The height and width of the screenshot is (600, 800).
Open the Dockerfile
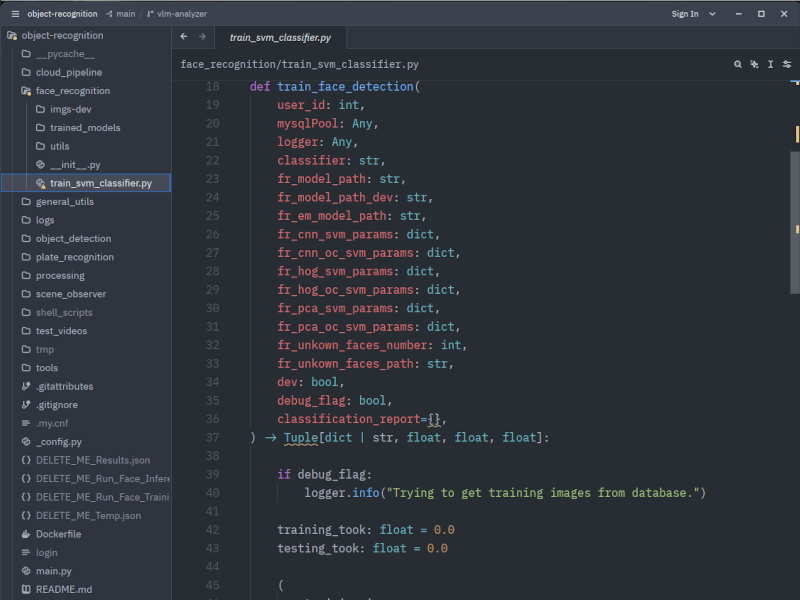point(86,534)
